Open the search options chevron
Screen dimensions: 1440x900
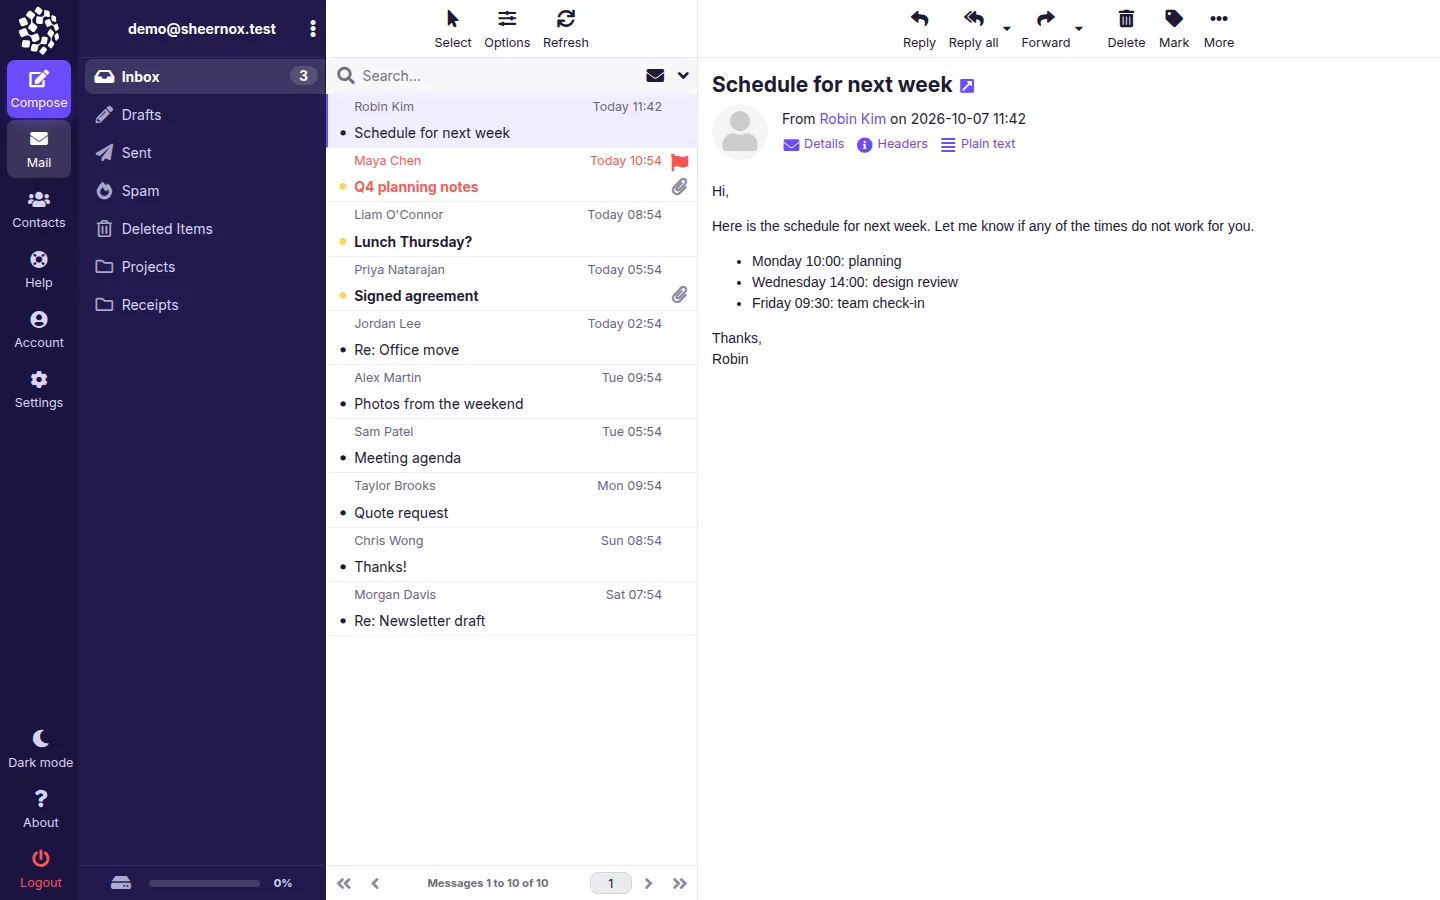pos(683,75)
